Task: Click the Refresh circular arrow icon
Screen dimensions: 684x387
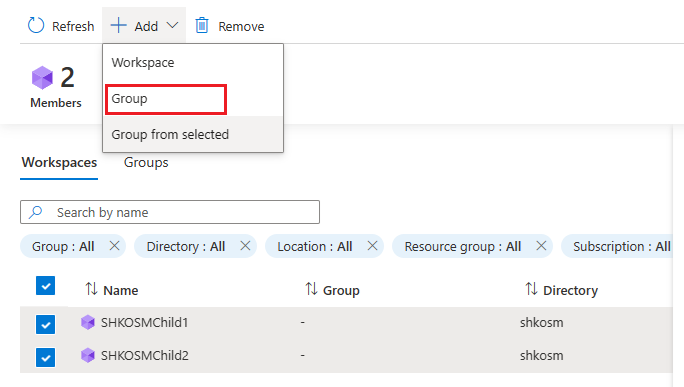Action: [36, 25]
